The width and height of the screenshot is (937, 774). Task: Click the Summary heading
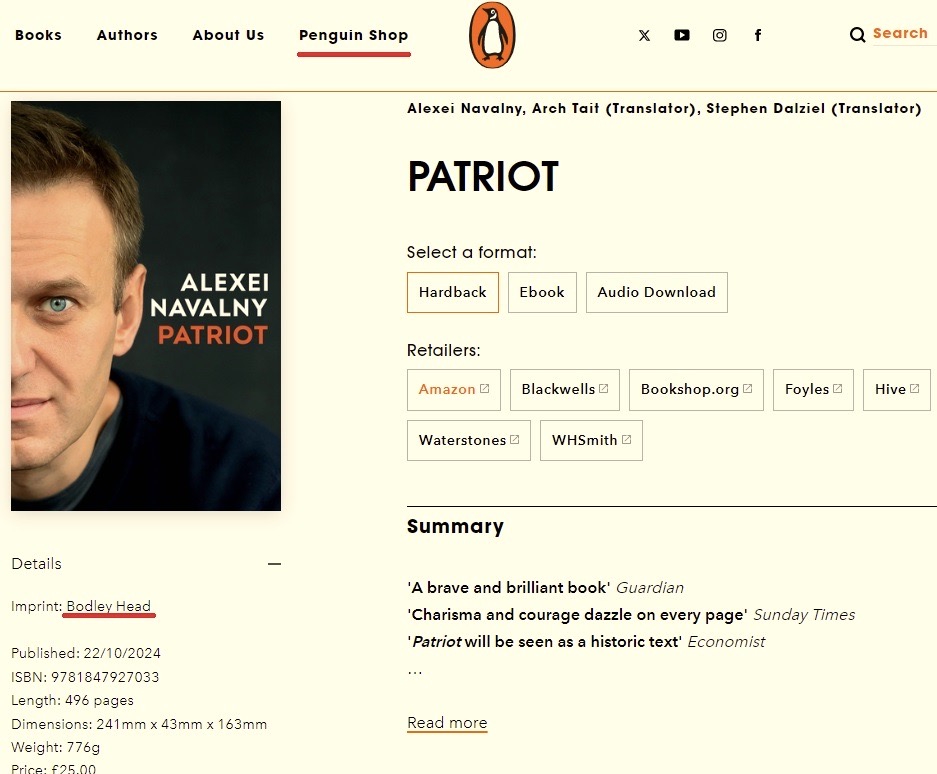click(455, 527)
